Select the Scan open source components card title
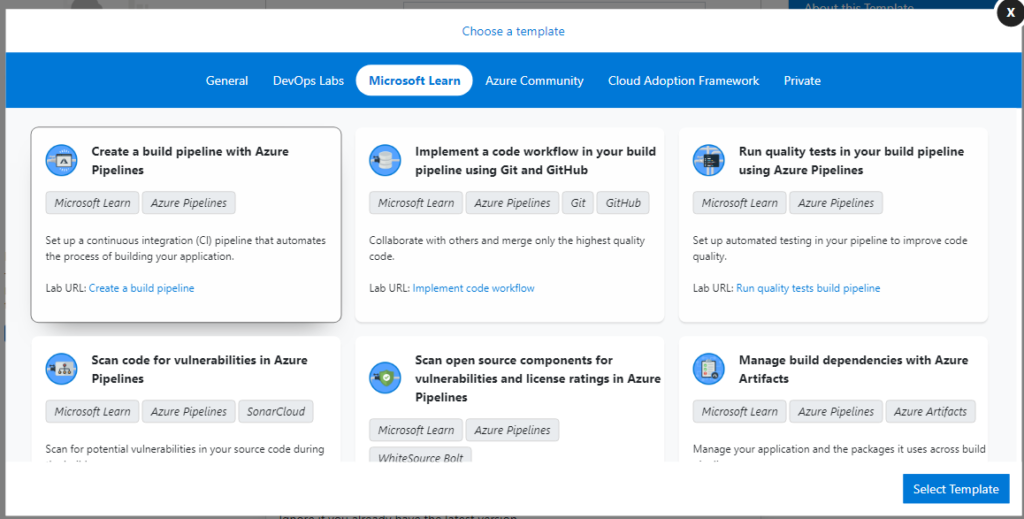The width and height of the screenshot is (1024, 519). point(538,379)
